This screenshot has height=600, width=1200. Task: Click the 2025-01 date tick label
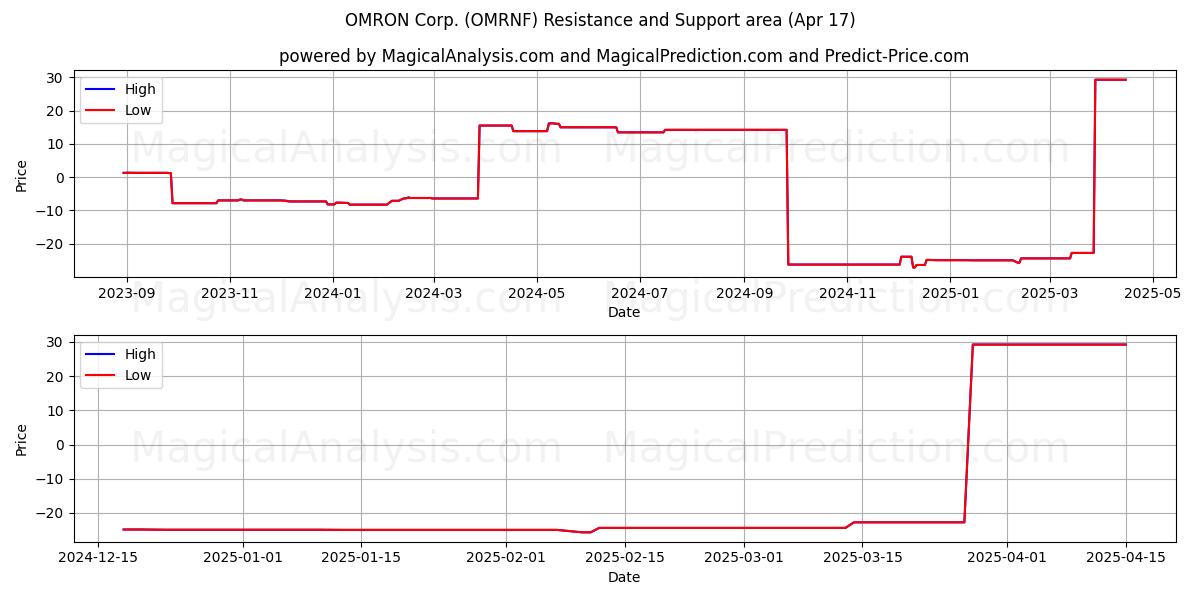(950, 293)
